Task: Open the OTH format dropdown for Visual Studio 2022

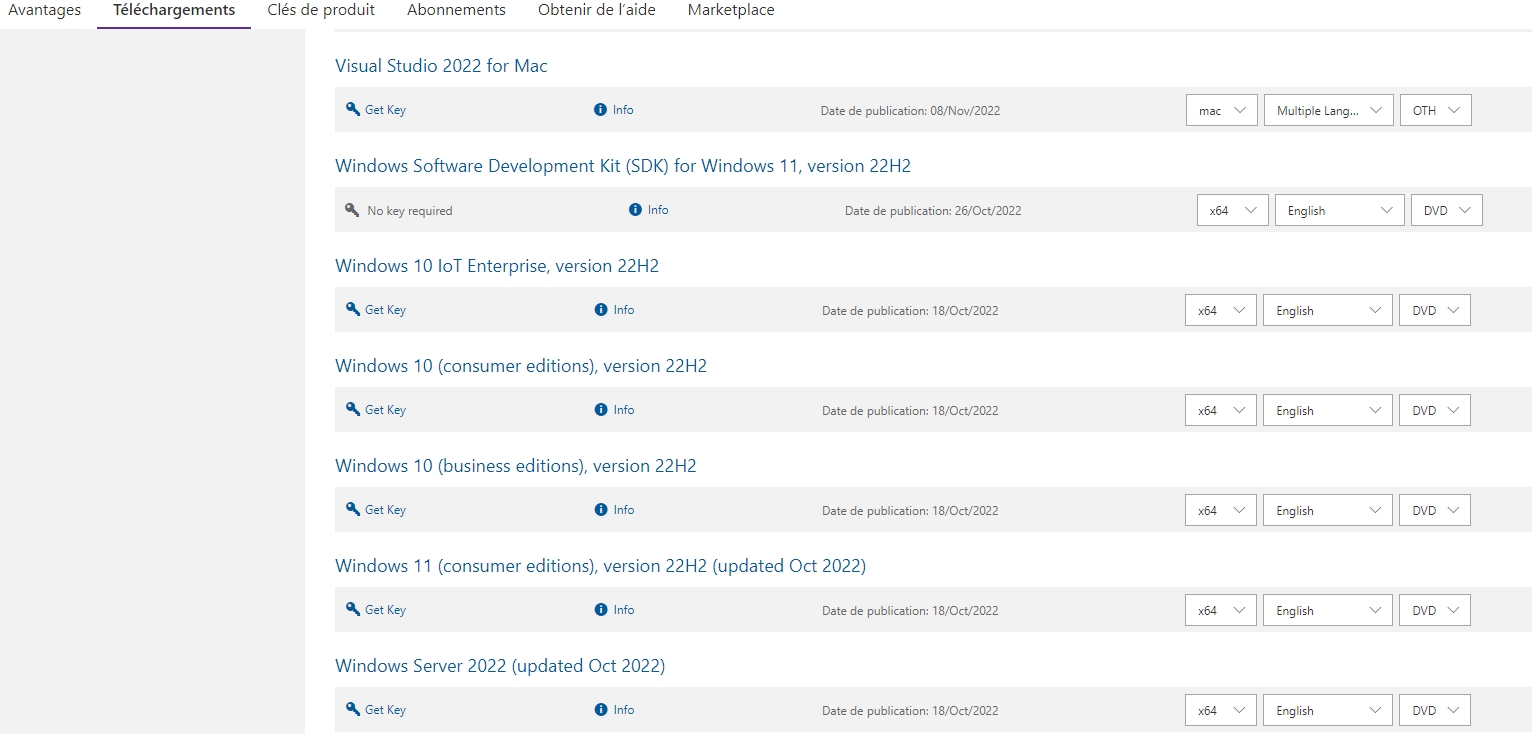Action: (x=1436, y=110)
